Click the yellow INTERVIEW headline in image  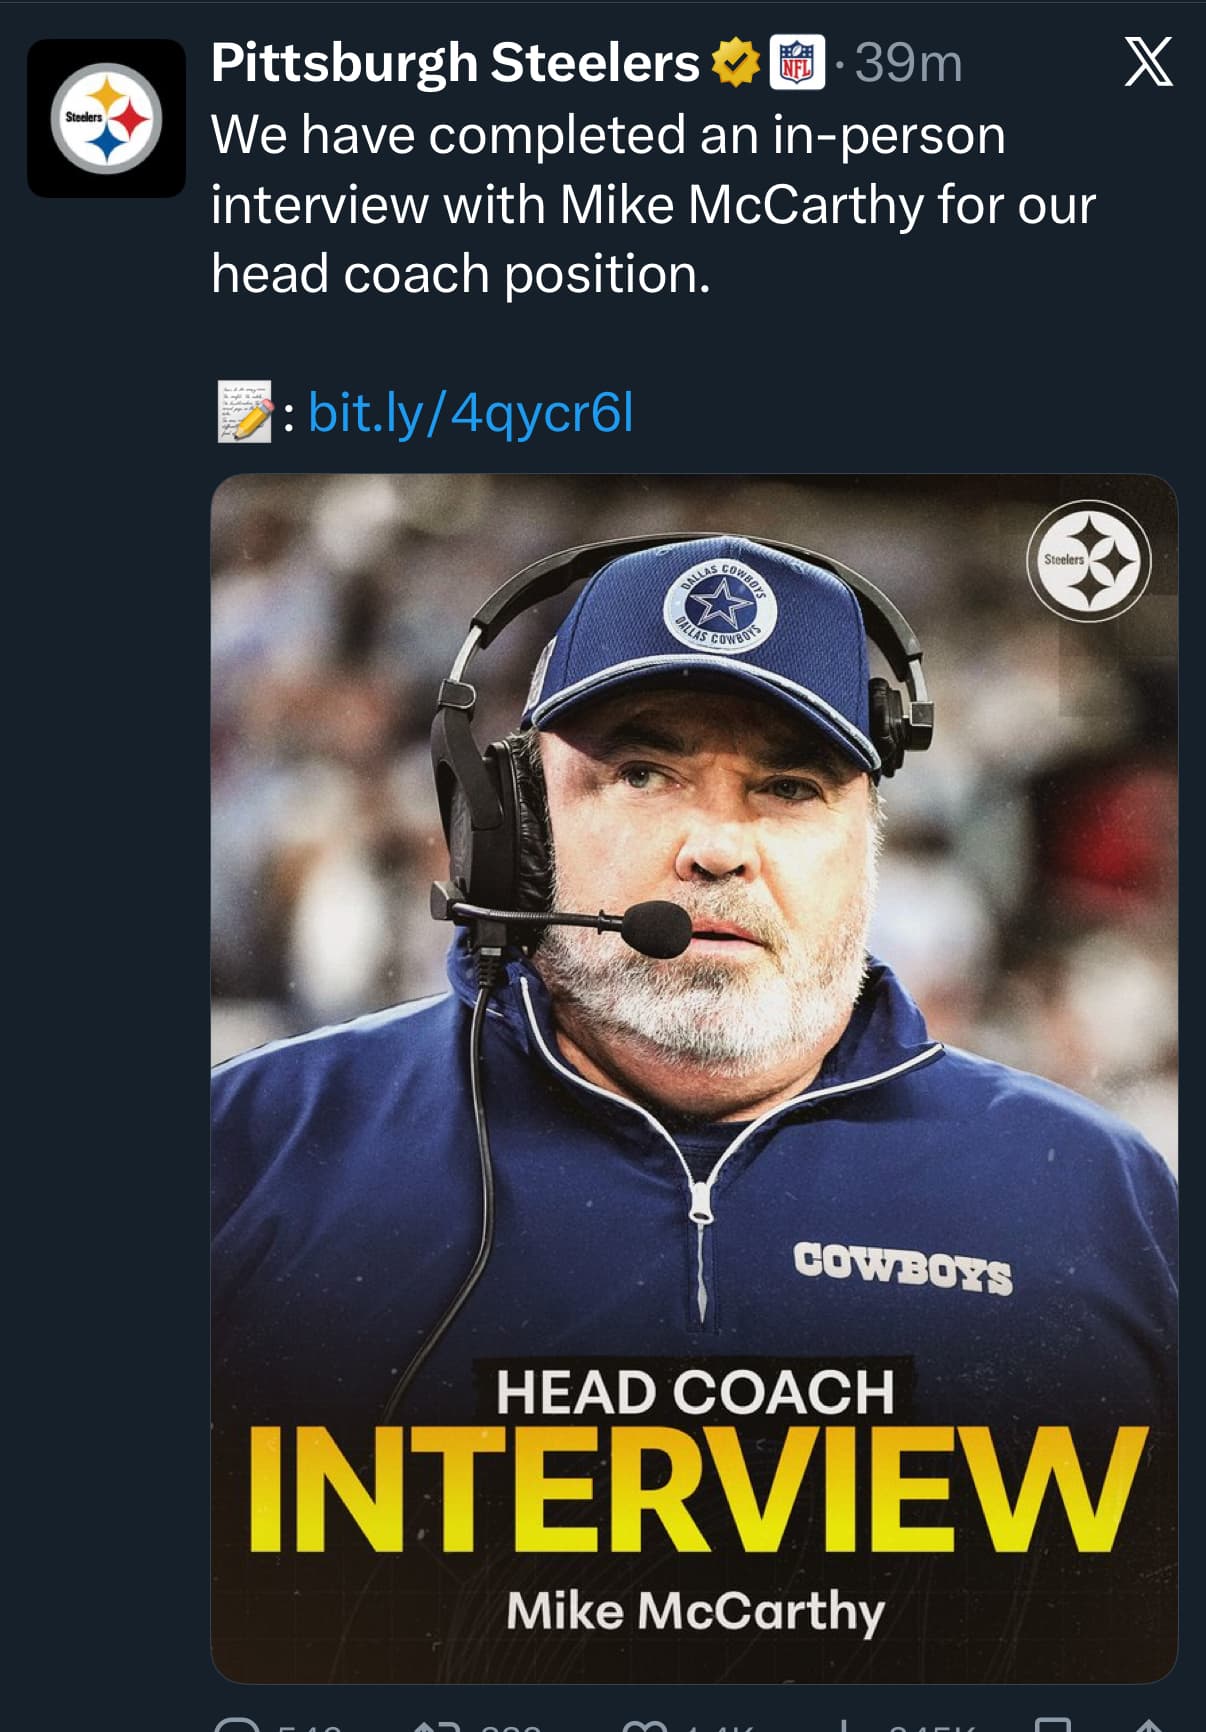694,1490
